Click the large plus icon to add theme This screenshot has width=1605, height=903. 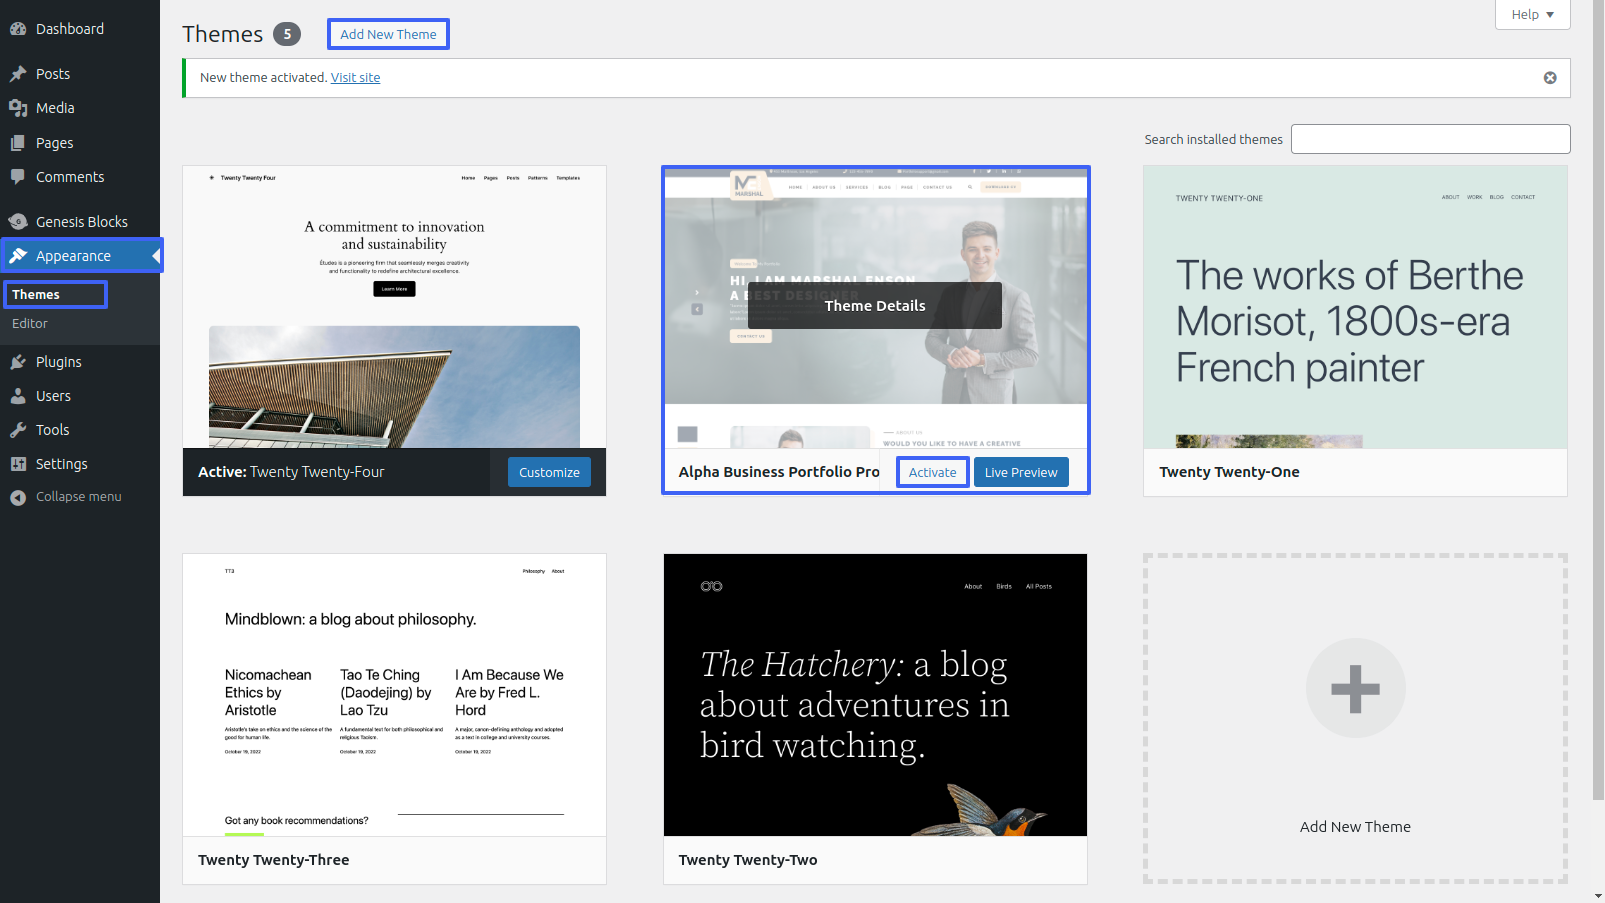(x=1355, y=688)
